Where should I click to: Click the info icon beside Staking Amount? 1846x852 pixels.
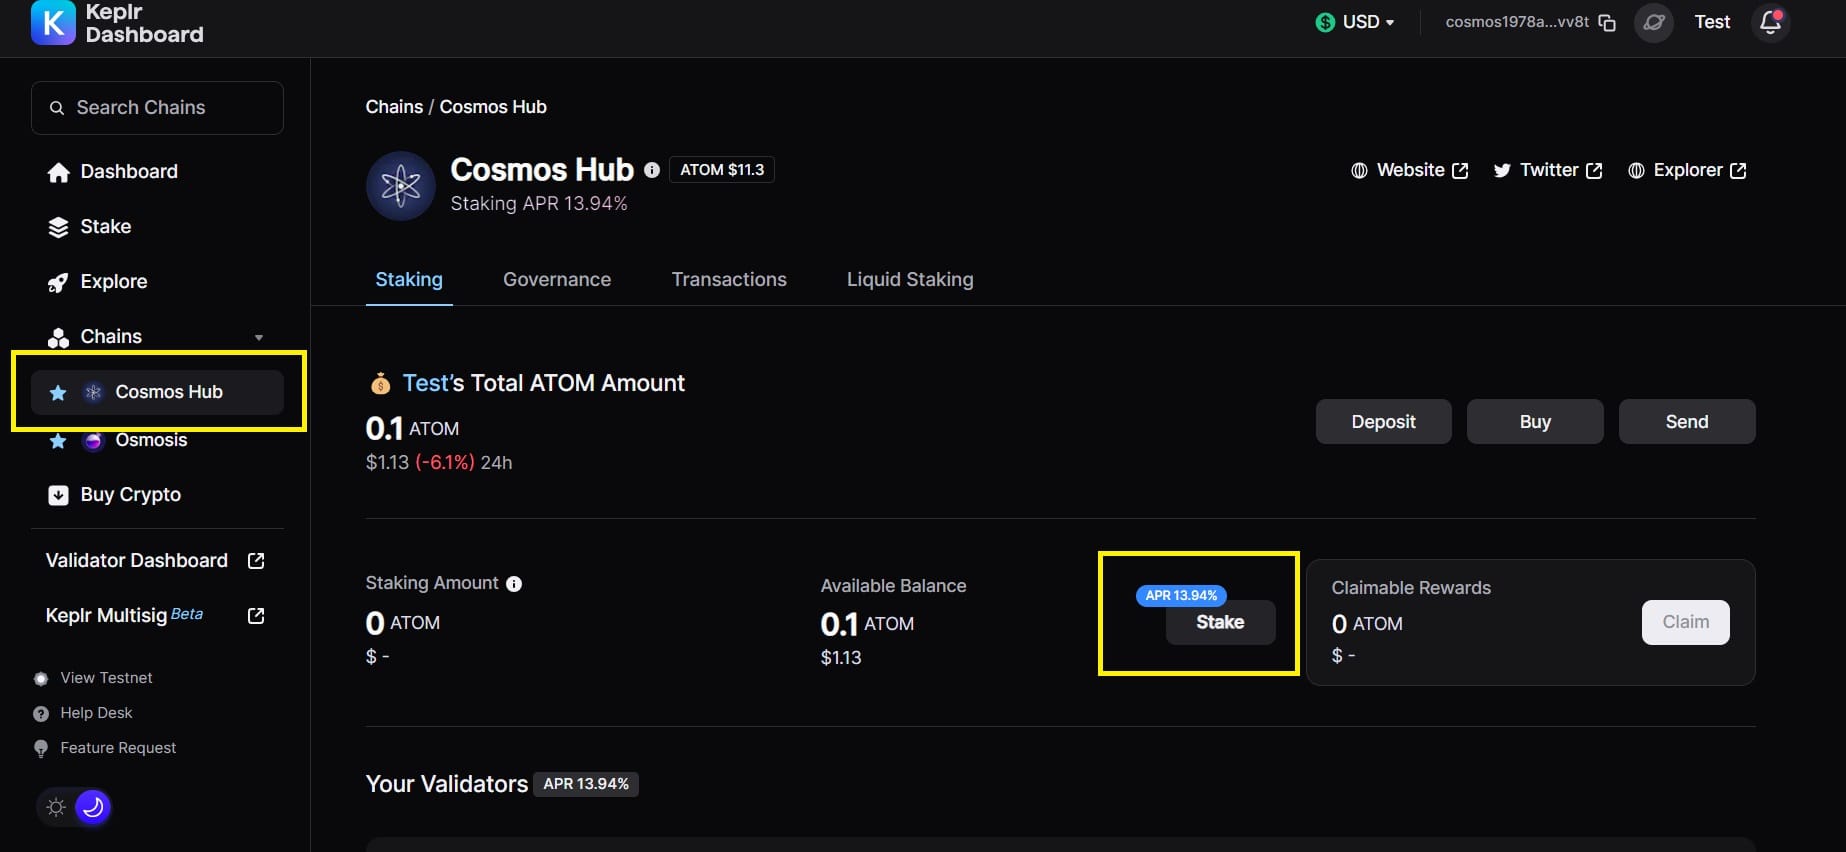tap(514, 584)
